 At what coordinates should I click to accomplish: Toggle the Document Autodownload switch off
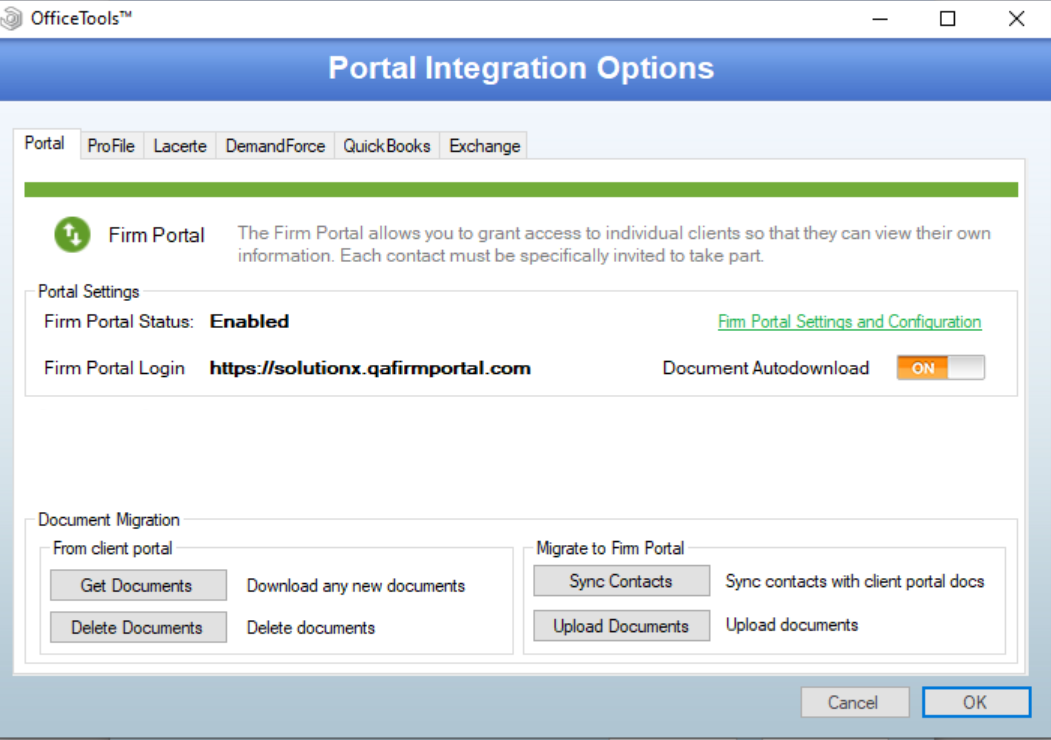pos(940,368)
